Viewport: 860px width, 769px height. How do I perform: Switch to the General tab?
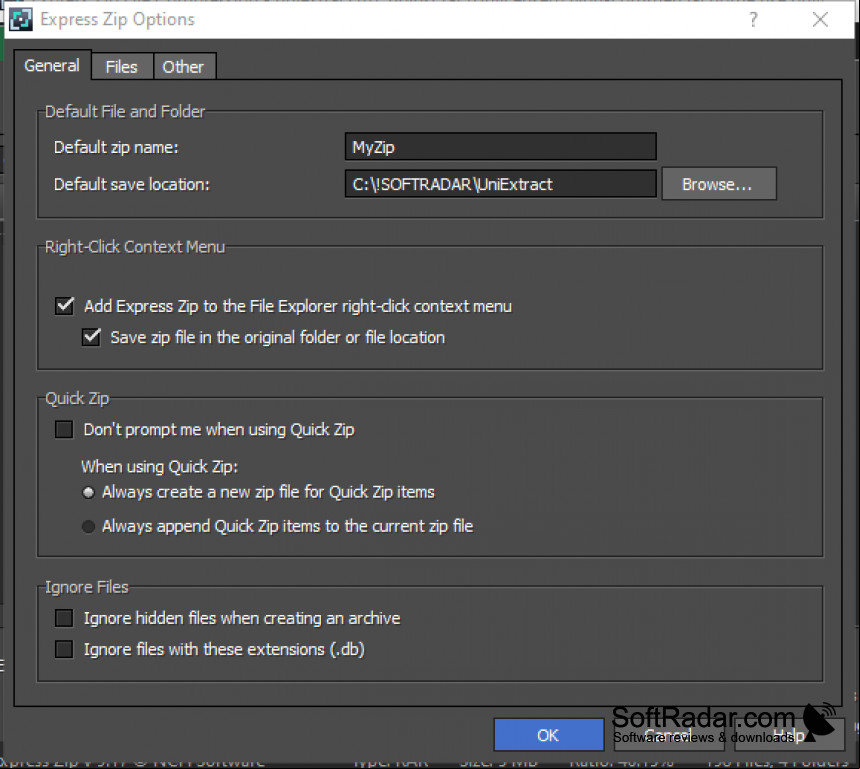click(x=52, y=65)
